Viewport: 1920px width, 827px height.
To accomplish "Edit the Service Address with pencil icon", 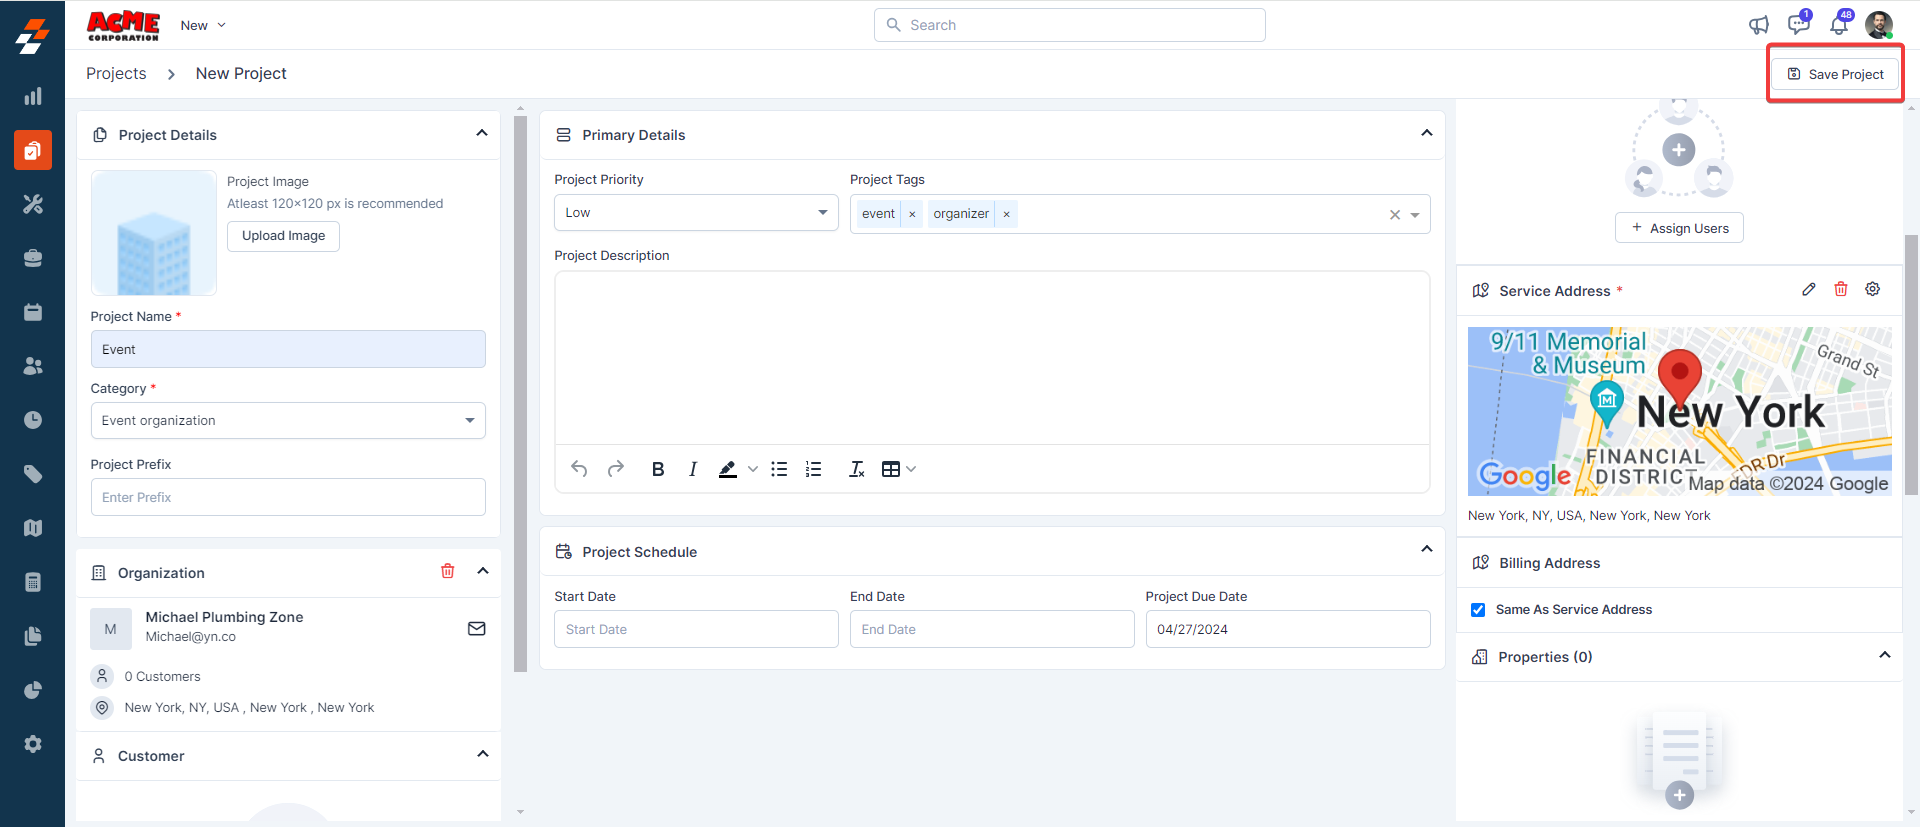I will (x=1808, y=290).
